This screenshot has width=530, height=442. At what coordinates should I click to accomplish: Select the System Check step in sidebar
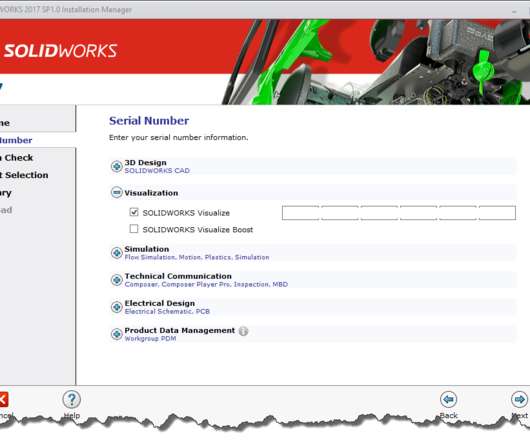point(17,158)
